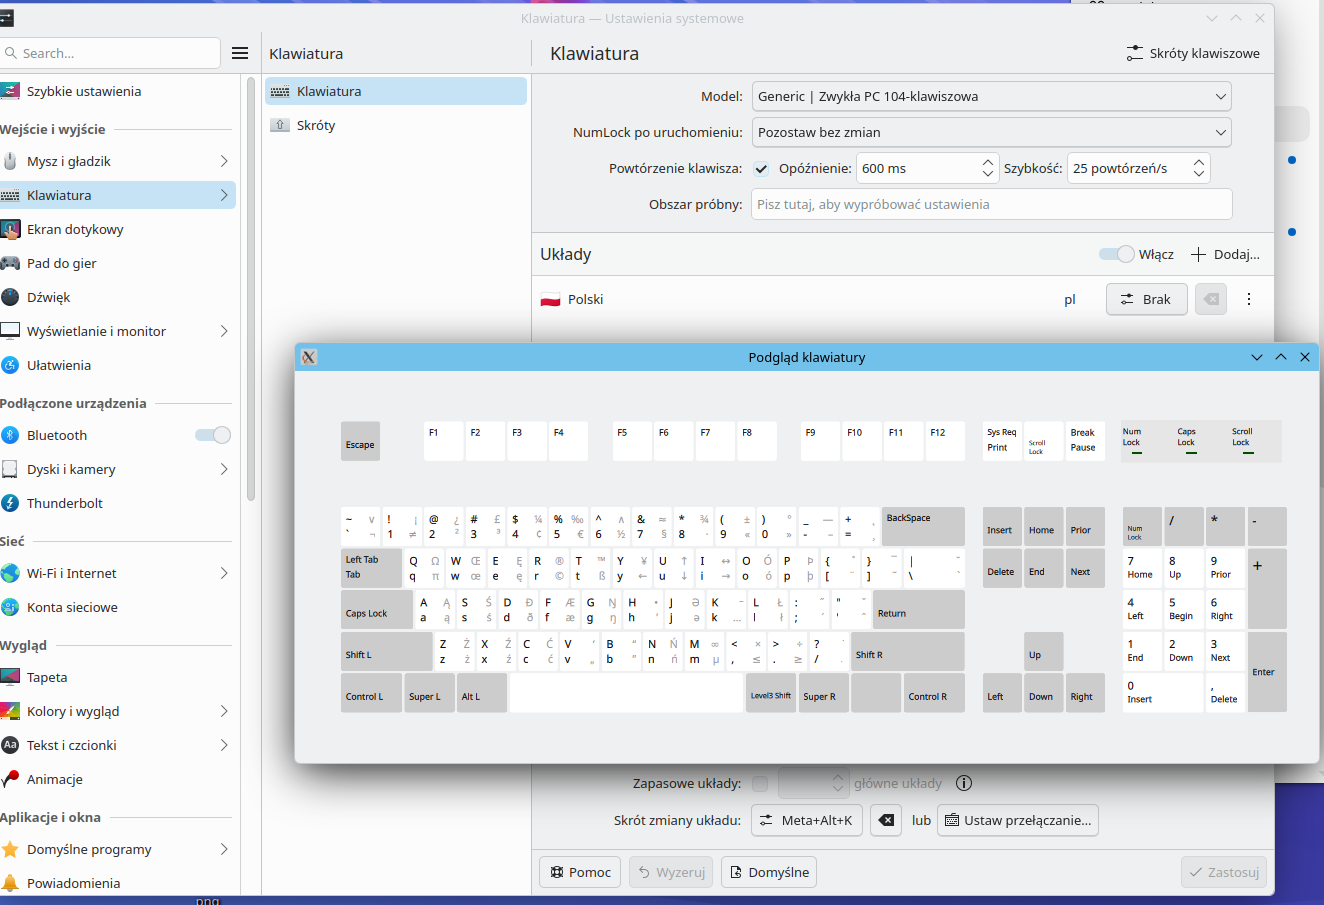Screen dimensions: 1324x905
Task: Click the Ustaw przełączanie button
Action: [1017, 820]
